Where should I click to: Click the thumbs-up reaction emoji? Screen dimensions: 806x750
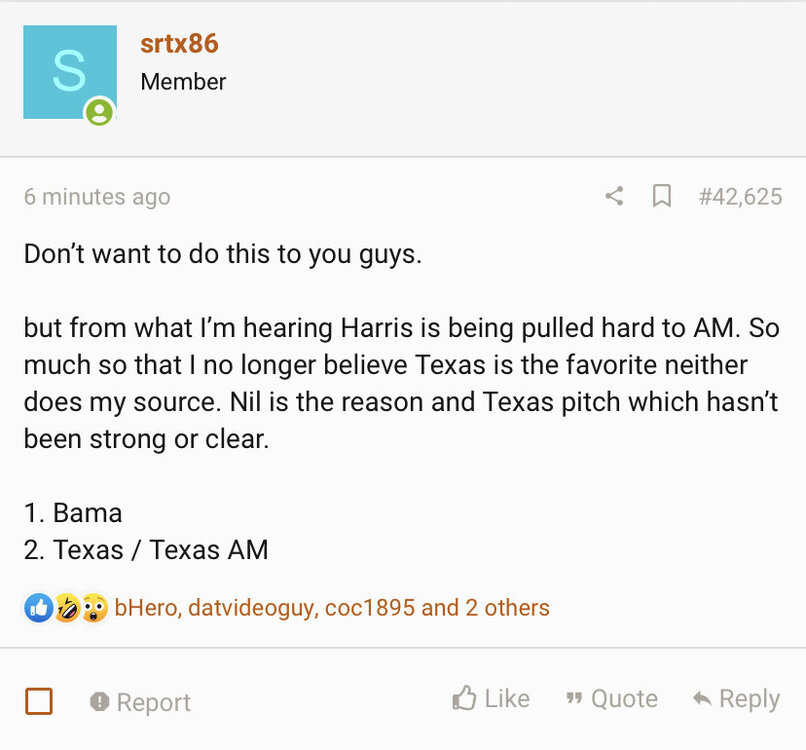(38, 607)
